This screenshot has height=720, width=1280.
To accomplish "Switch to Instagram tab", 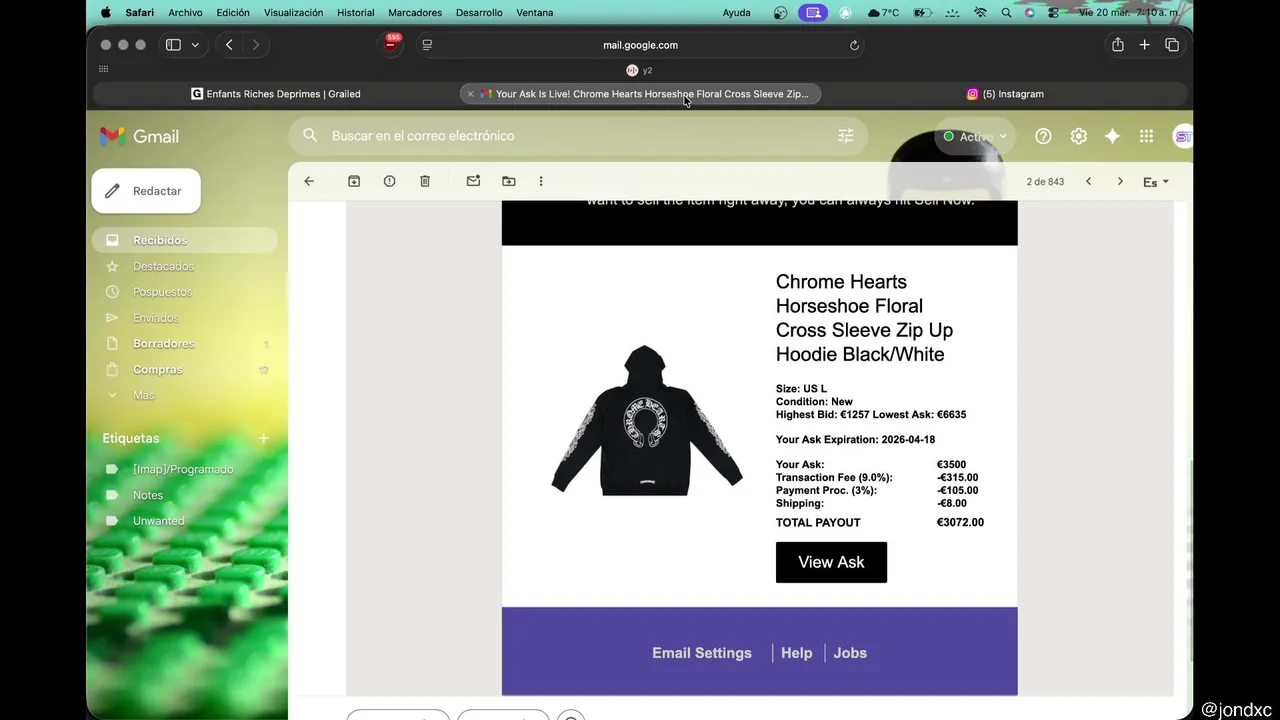I will (x=1005, y=94).
